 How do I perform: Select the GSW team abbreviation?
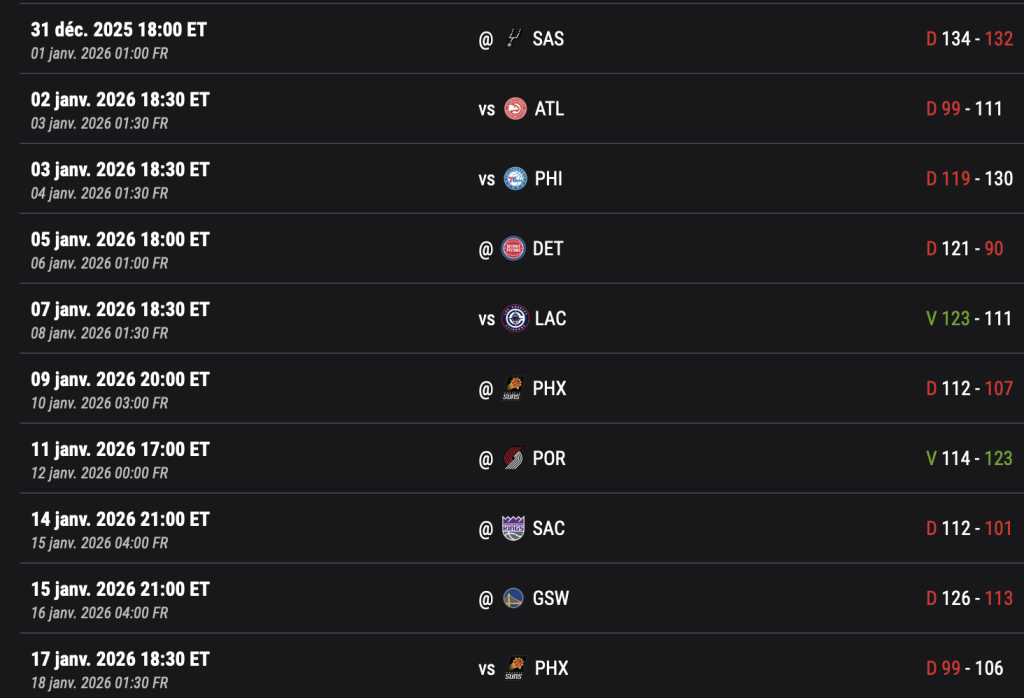click(551, 598)
